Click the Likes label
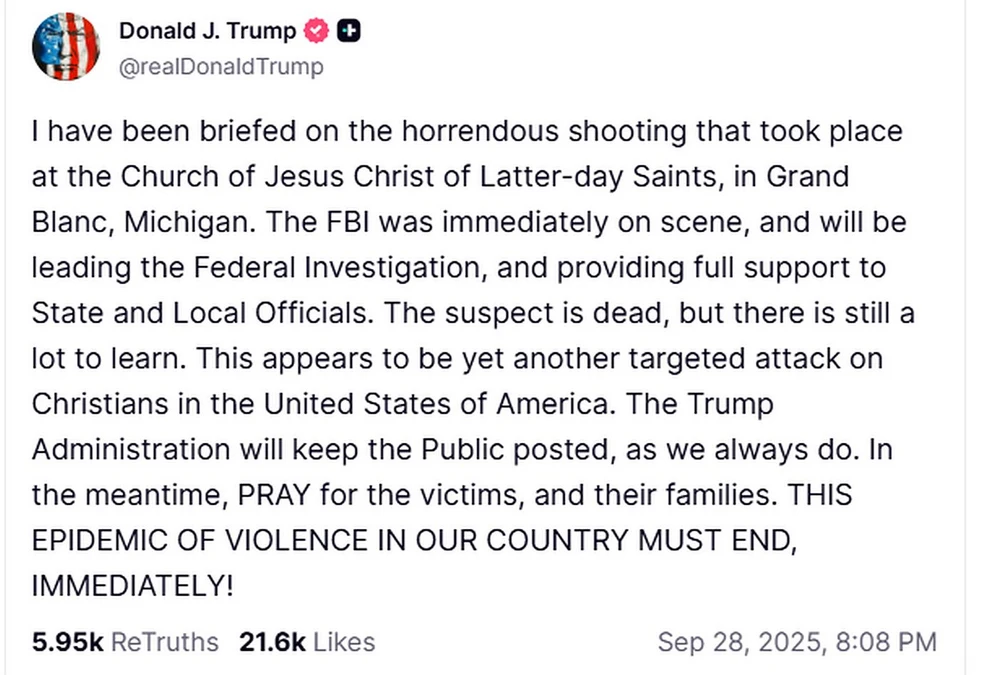990x675 pixels. pos(344,641)
